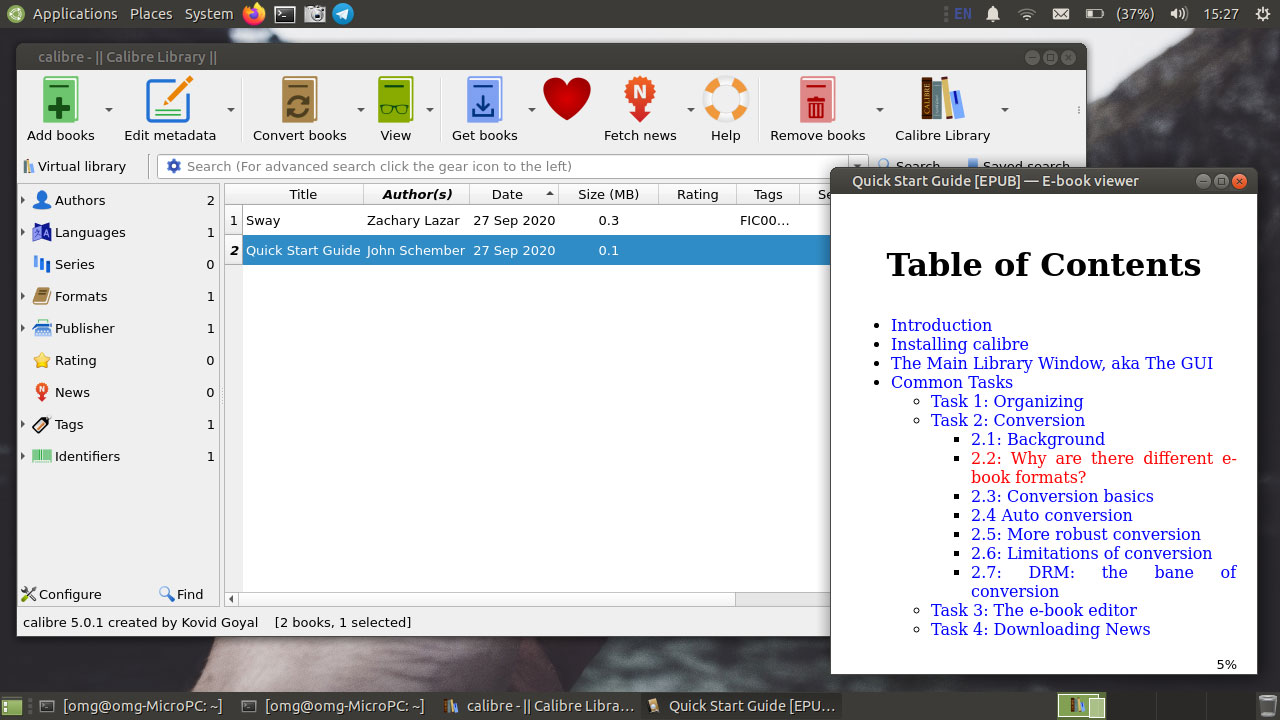Screen dimensions: 1280x720
Task: Open the Introduction link in the contents
Action: [x=941, y=325]
